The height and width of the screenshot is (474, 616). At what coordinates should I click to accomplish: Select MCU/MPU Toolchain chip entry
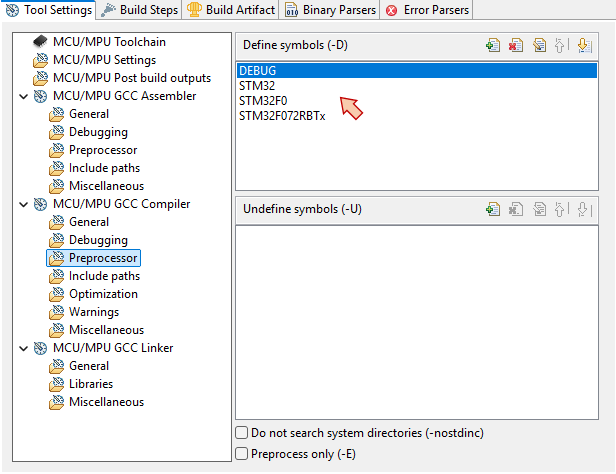click(109, 42)
